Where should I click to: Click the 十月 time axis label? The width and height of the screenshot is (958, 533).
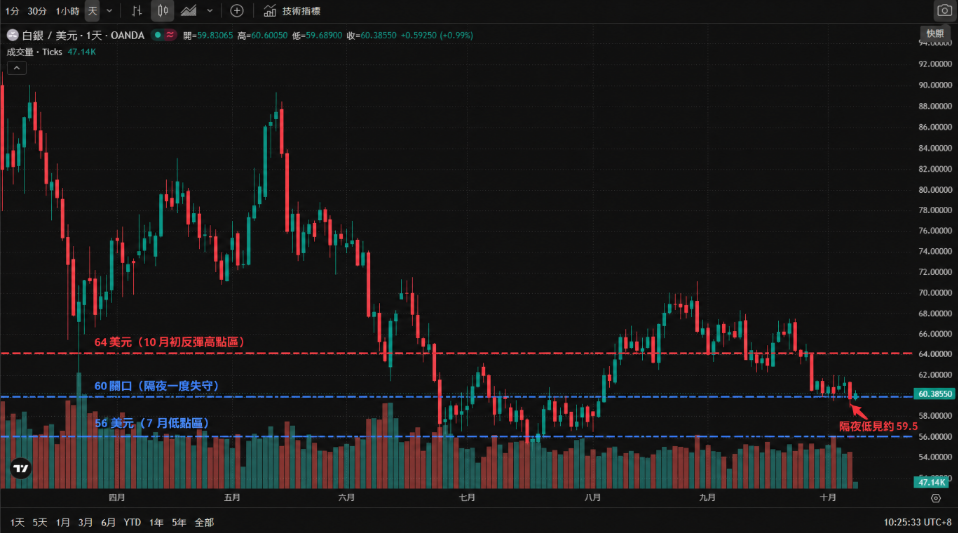click(828, 498)
